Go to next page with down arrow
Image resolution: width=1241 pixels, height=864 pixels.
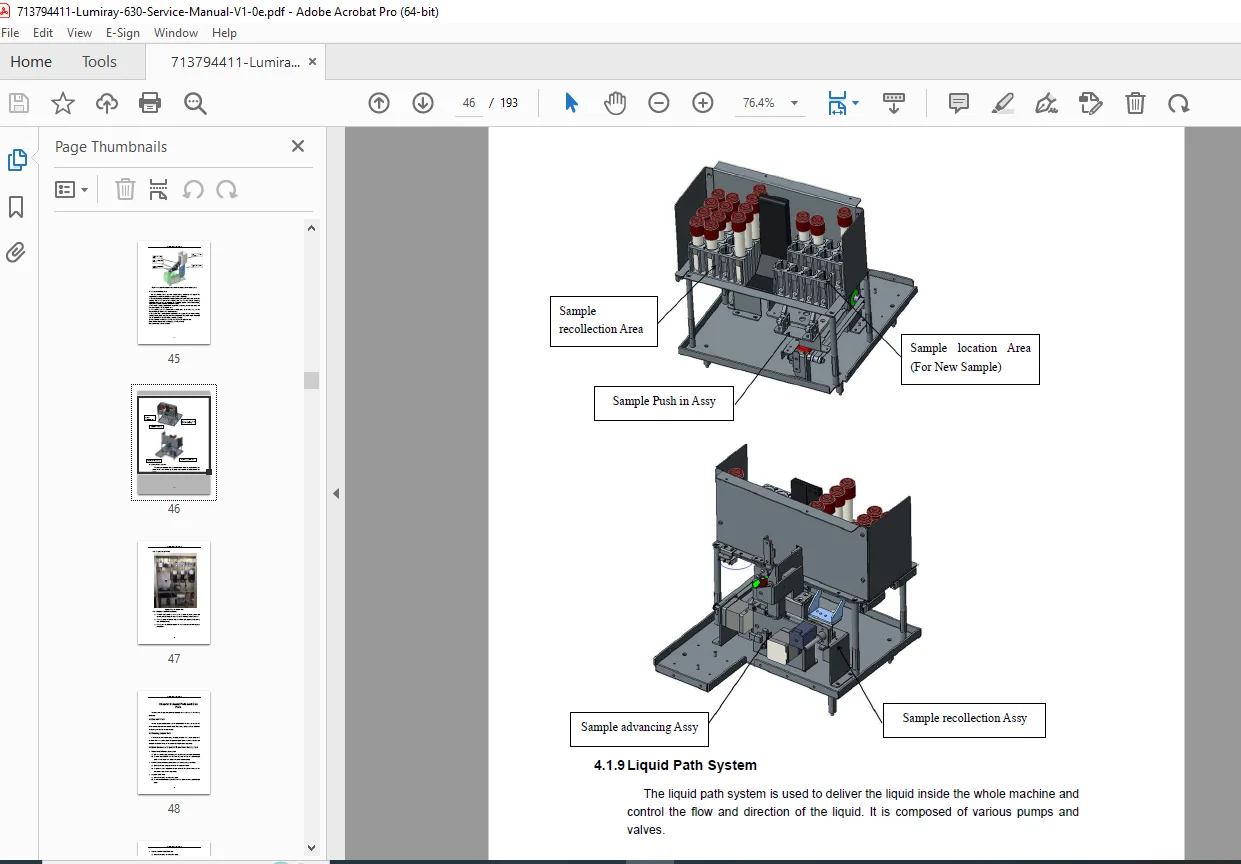click(x=423, y=103)
